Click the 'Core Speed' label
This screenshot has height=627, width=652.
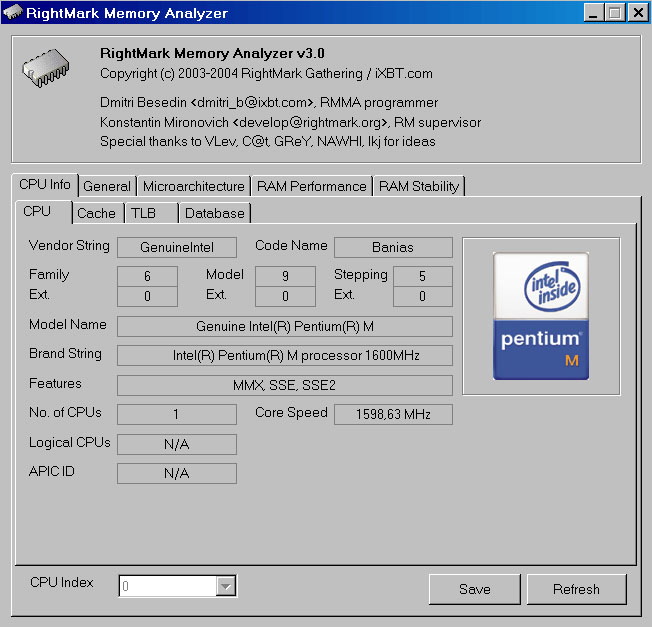pyautogui.click(x=291, y=412)
